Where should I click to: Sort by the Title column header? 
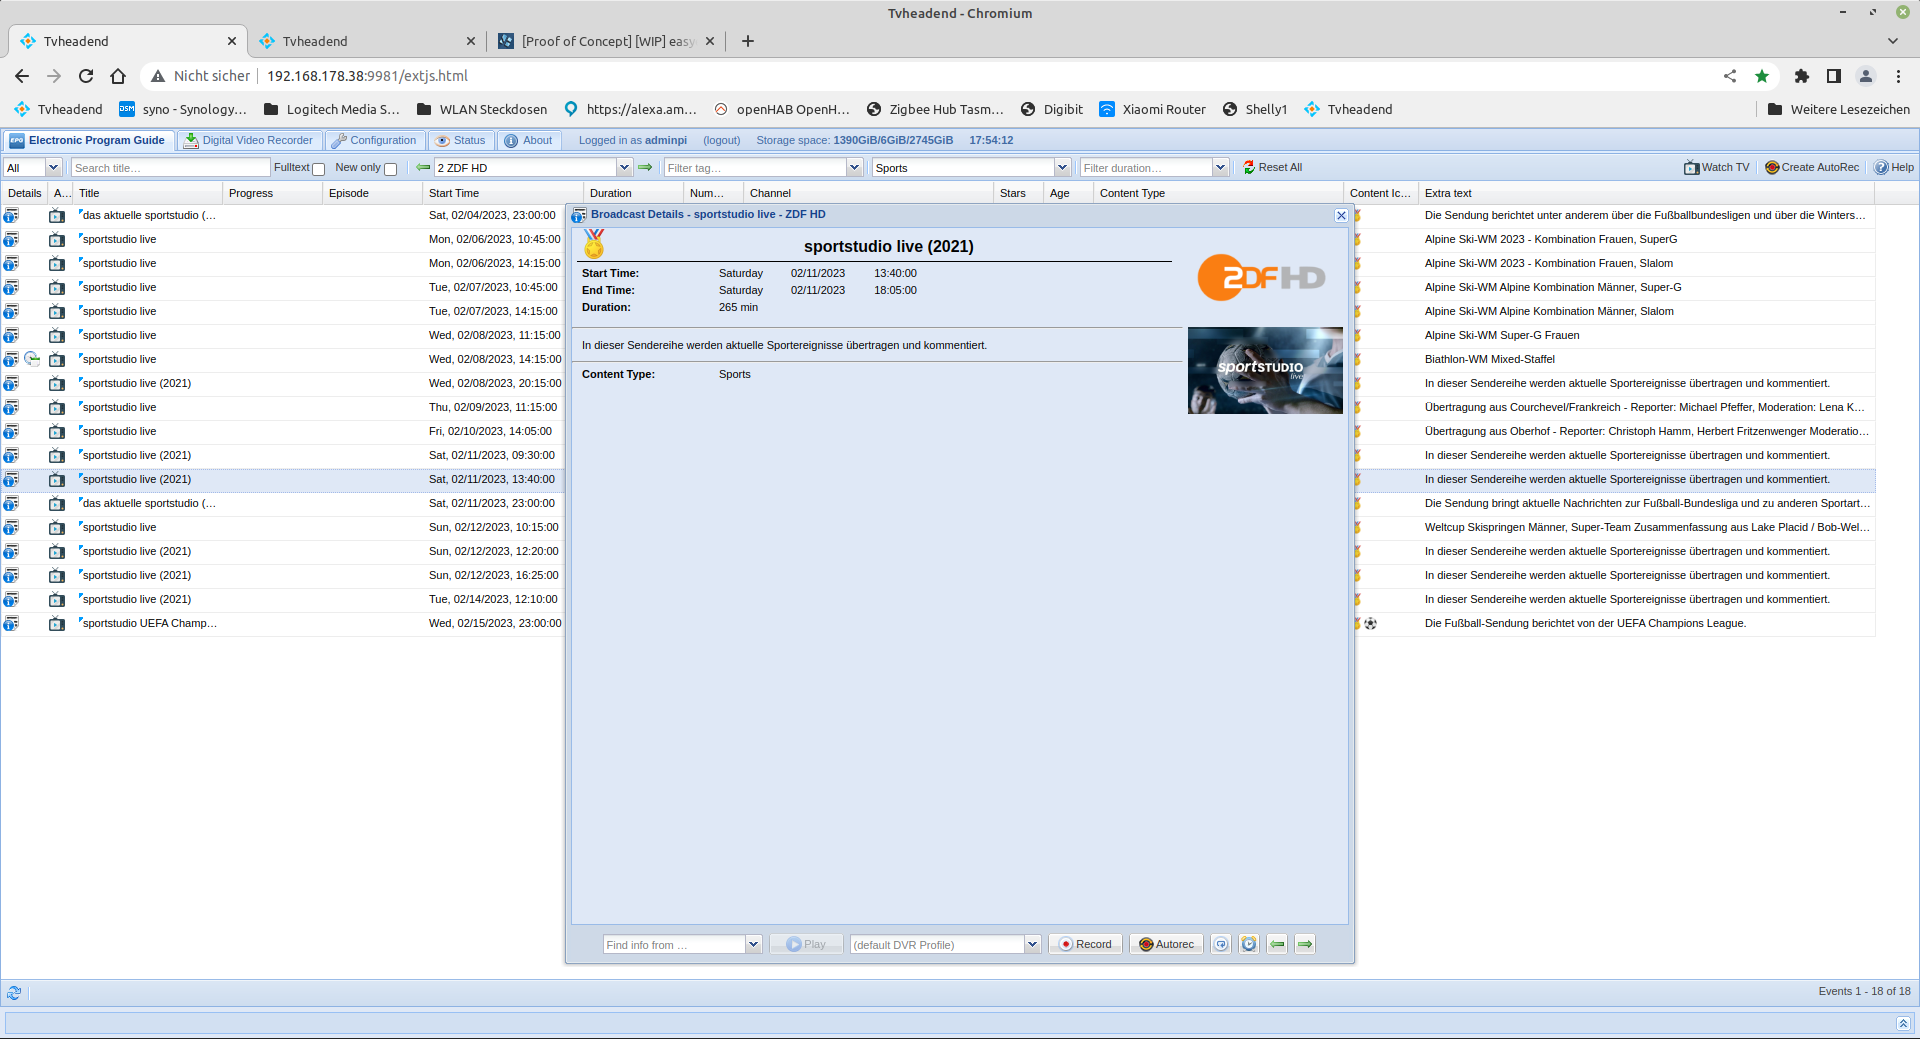[148, 194]
